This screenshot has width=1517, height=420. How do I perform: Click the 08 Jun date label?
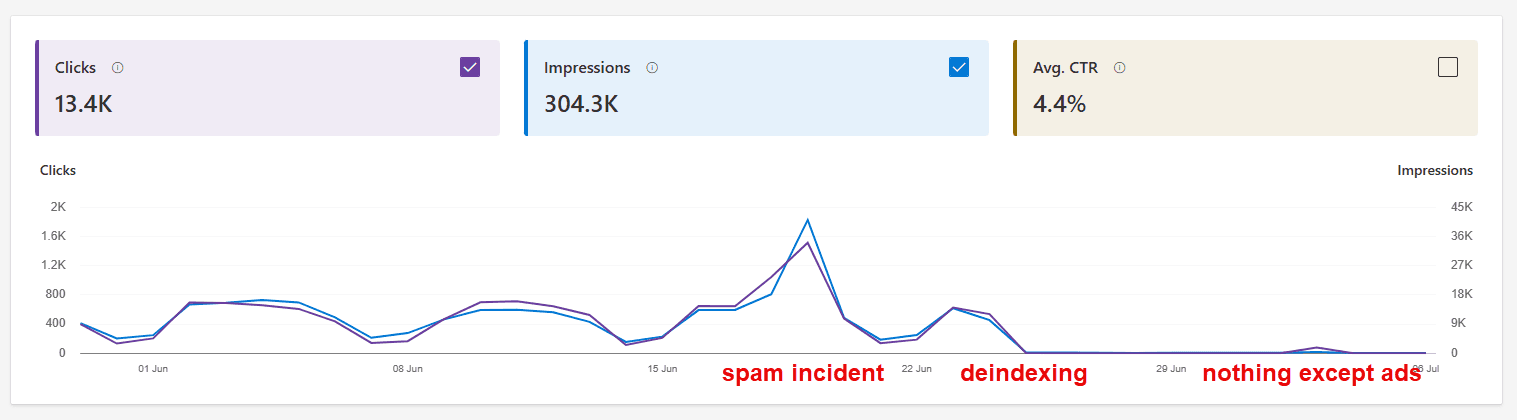coord(407,369)
